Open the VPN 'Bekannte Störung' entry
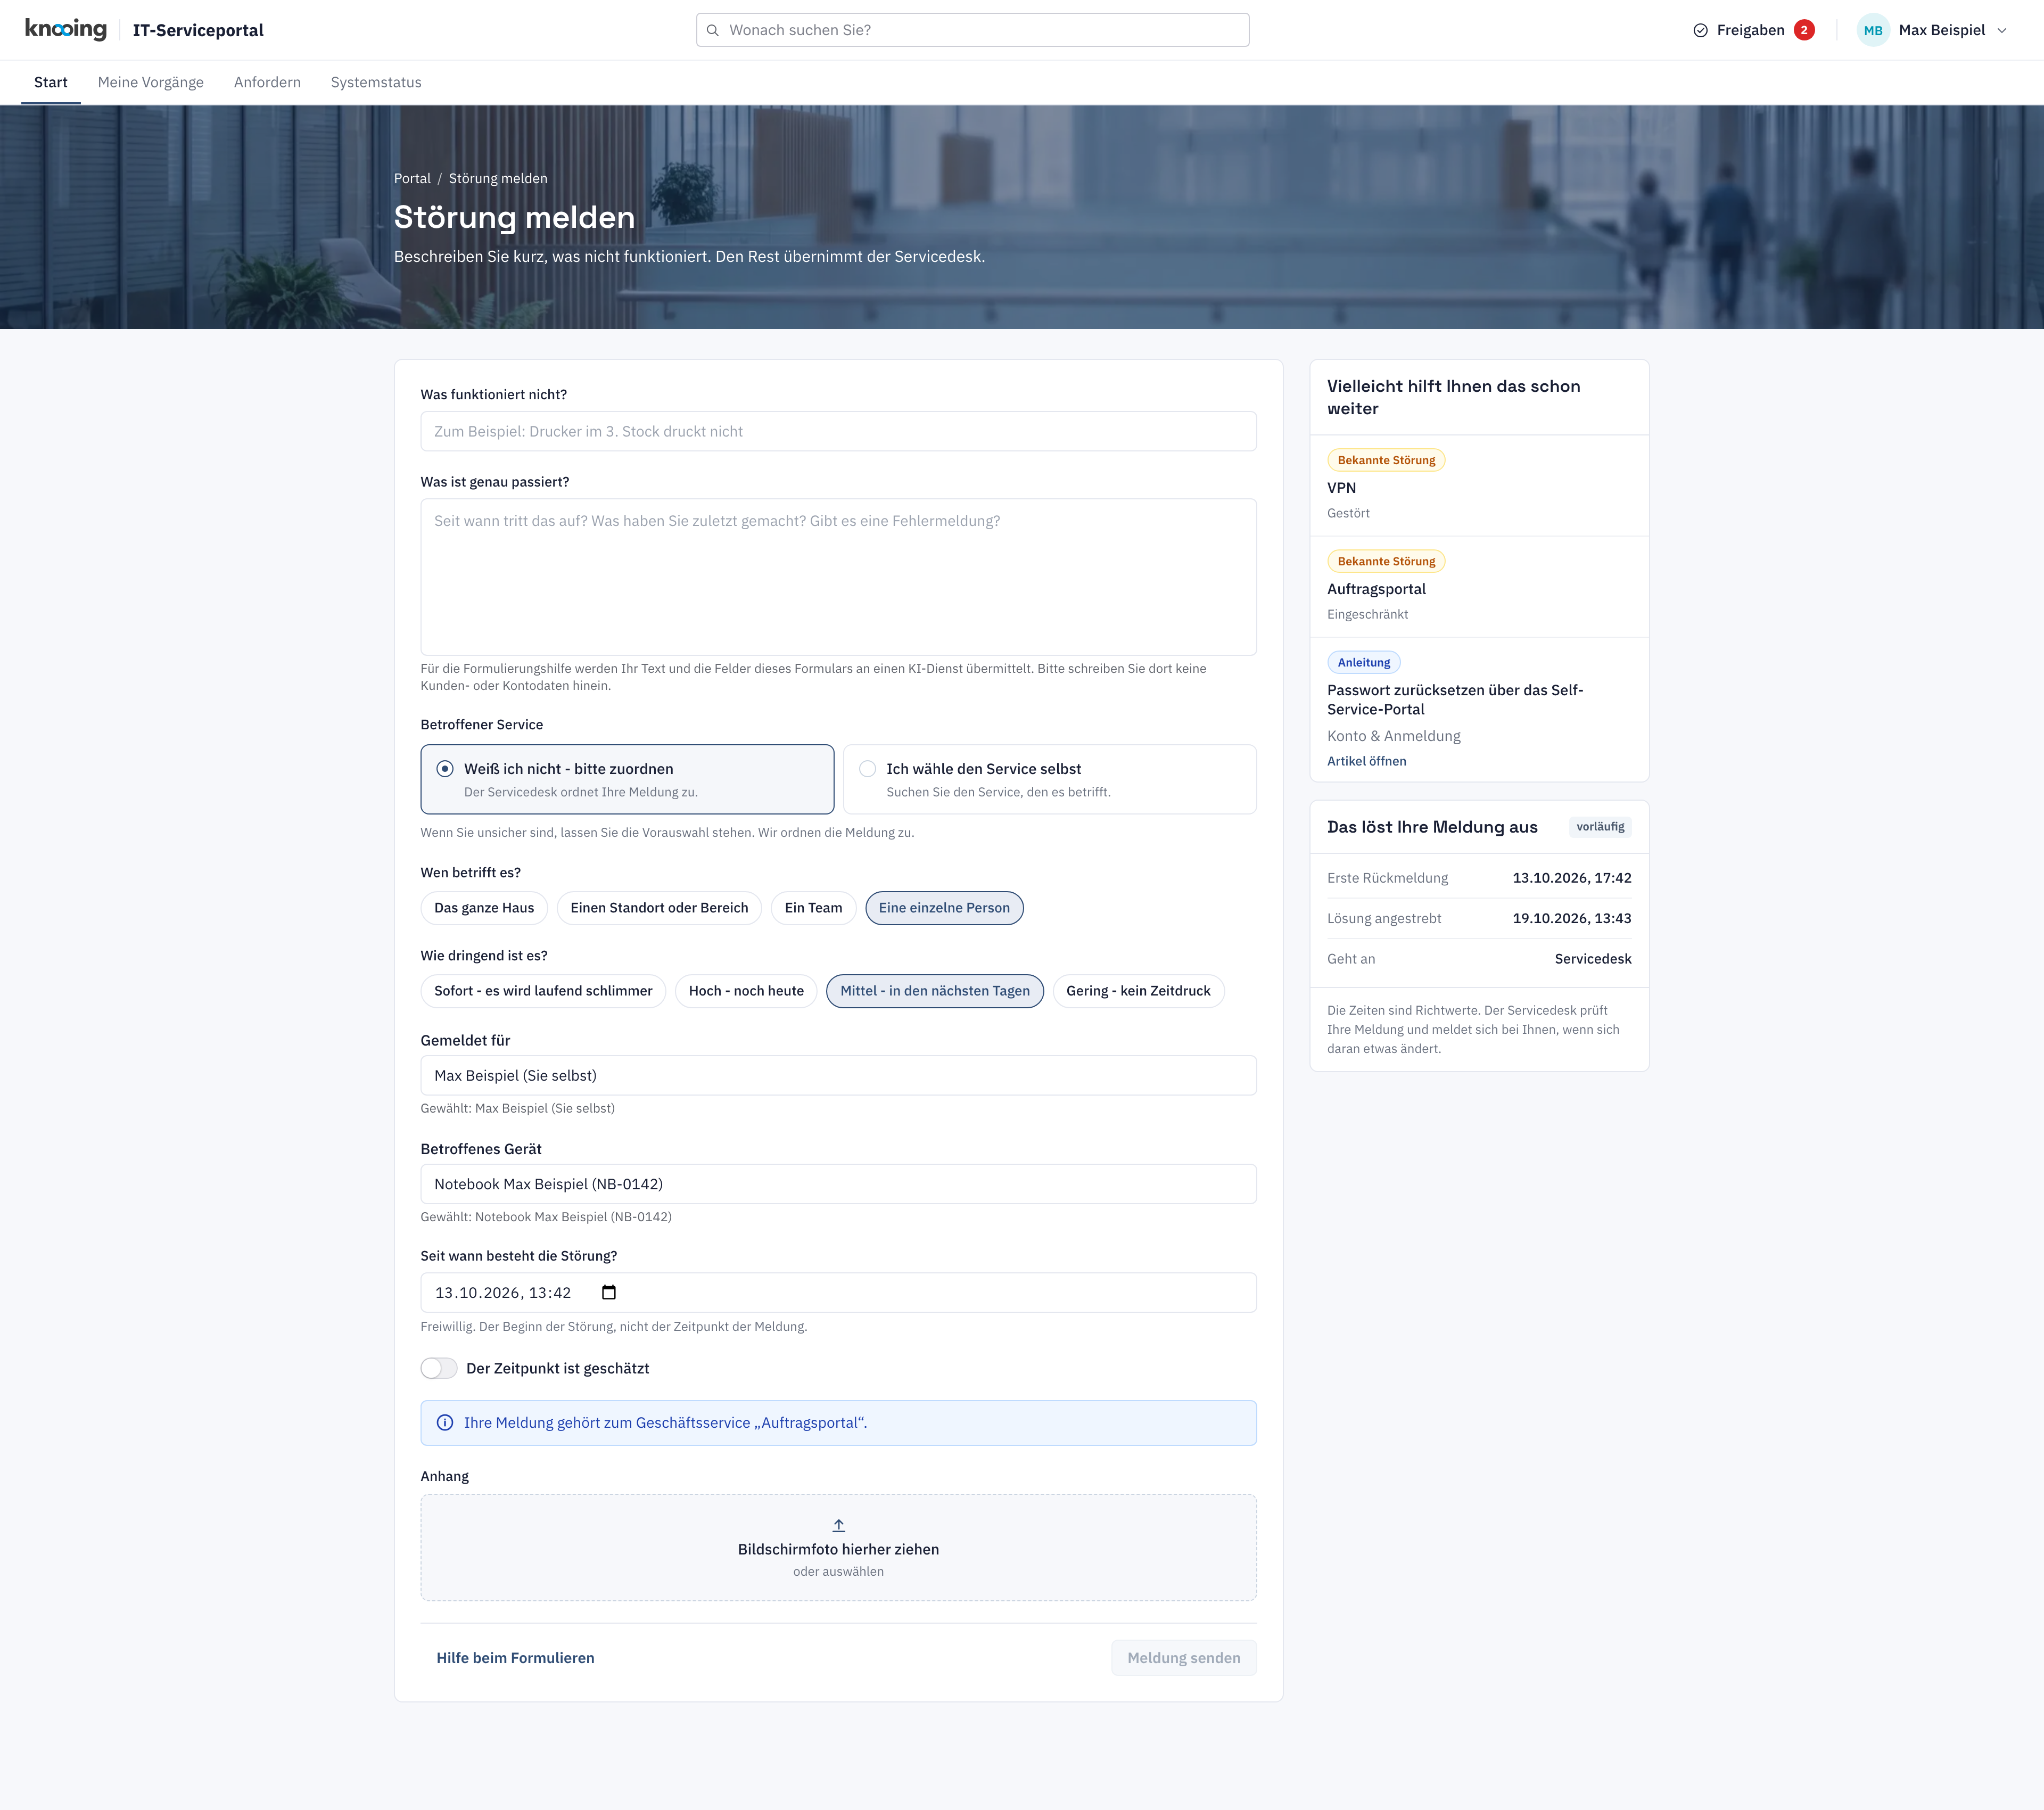2044x1810 pixels. 1479,486
